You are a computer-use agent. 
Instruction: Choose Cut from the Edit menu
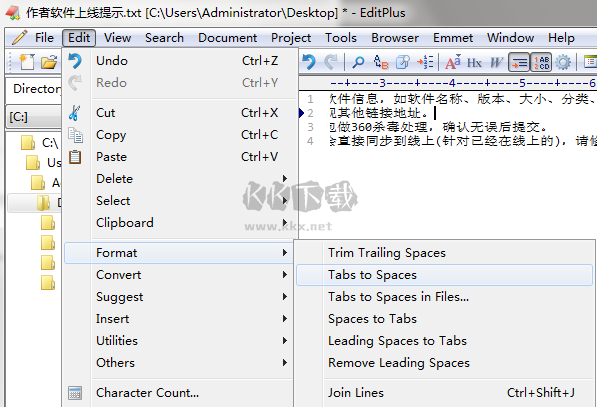[179, 113]
